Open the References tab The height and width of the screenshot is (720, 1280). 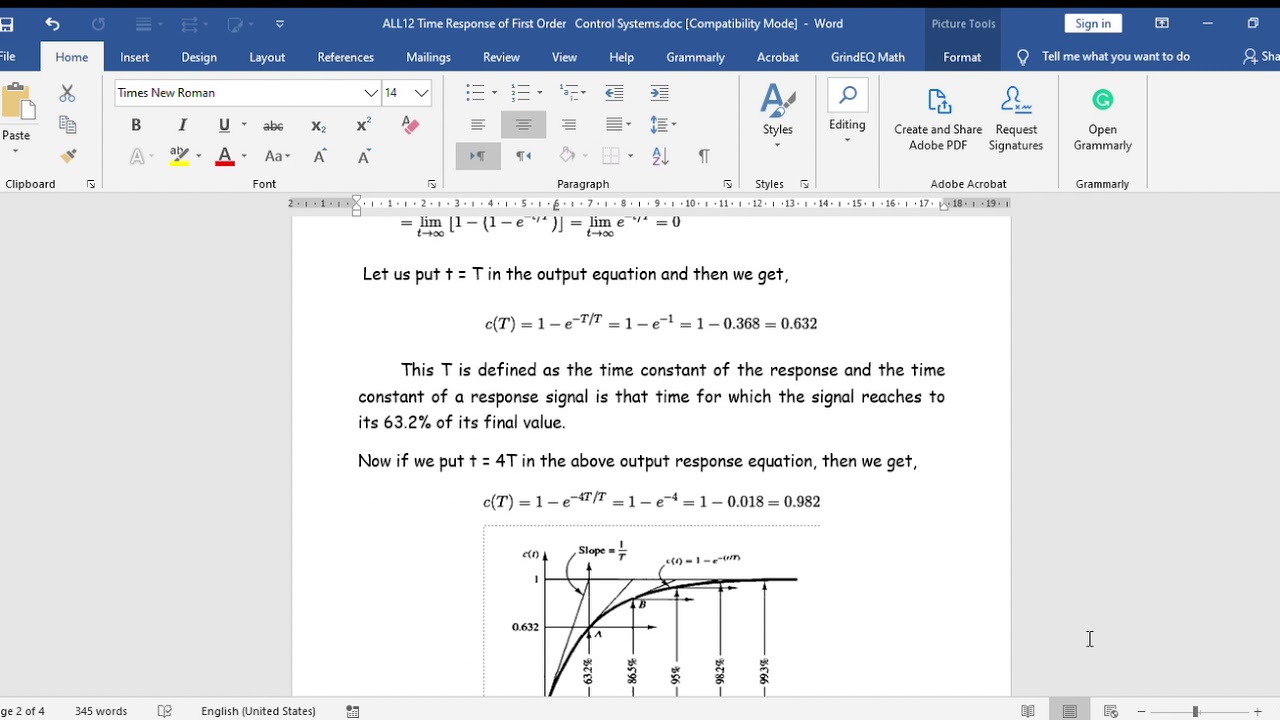tap(345, 57)
